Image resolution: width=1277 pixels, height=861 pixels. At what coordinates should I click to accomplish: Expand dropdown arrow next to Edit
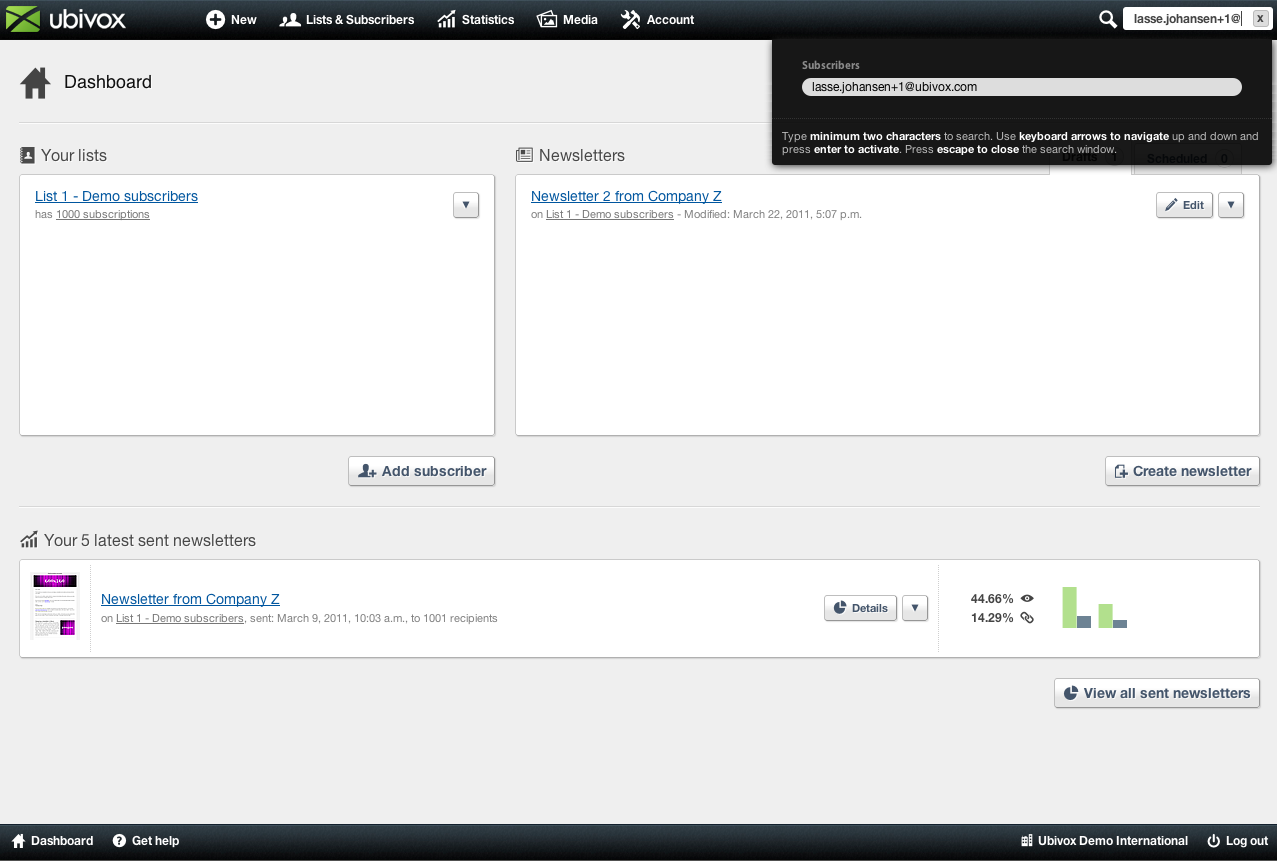click(x=1231, y=205)
